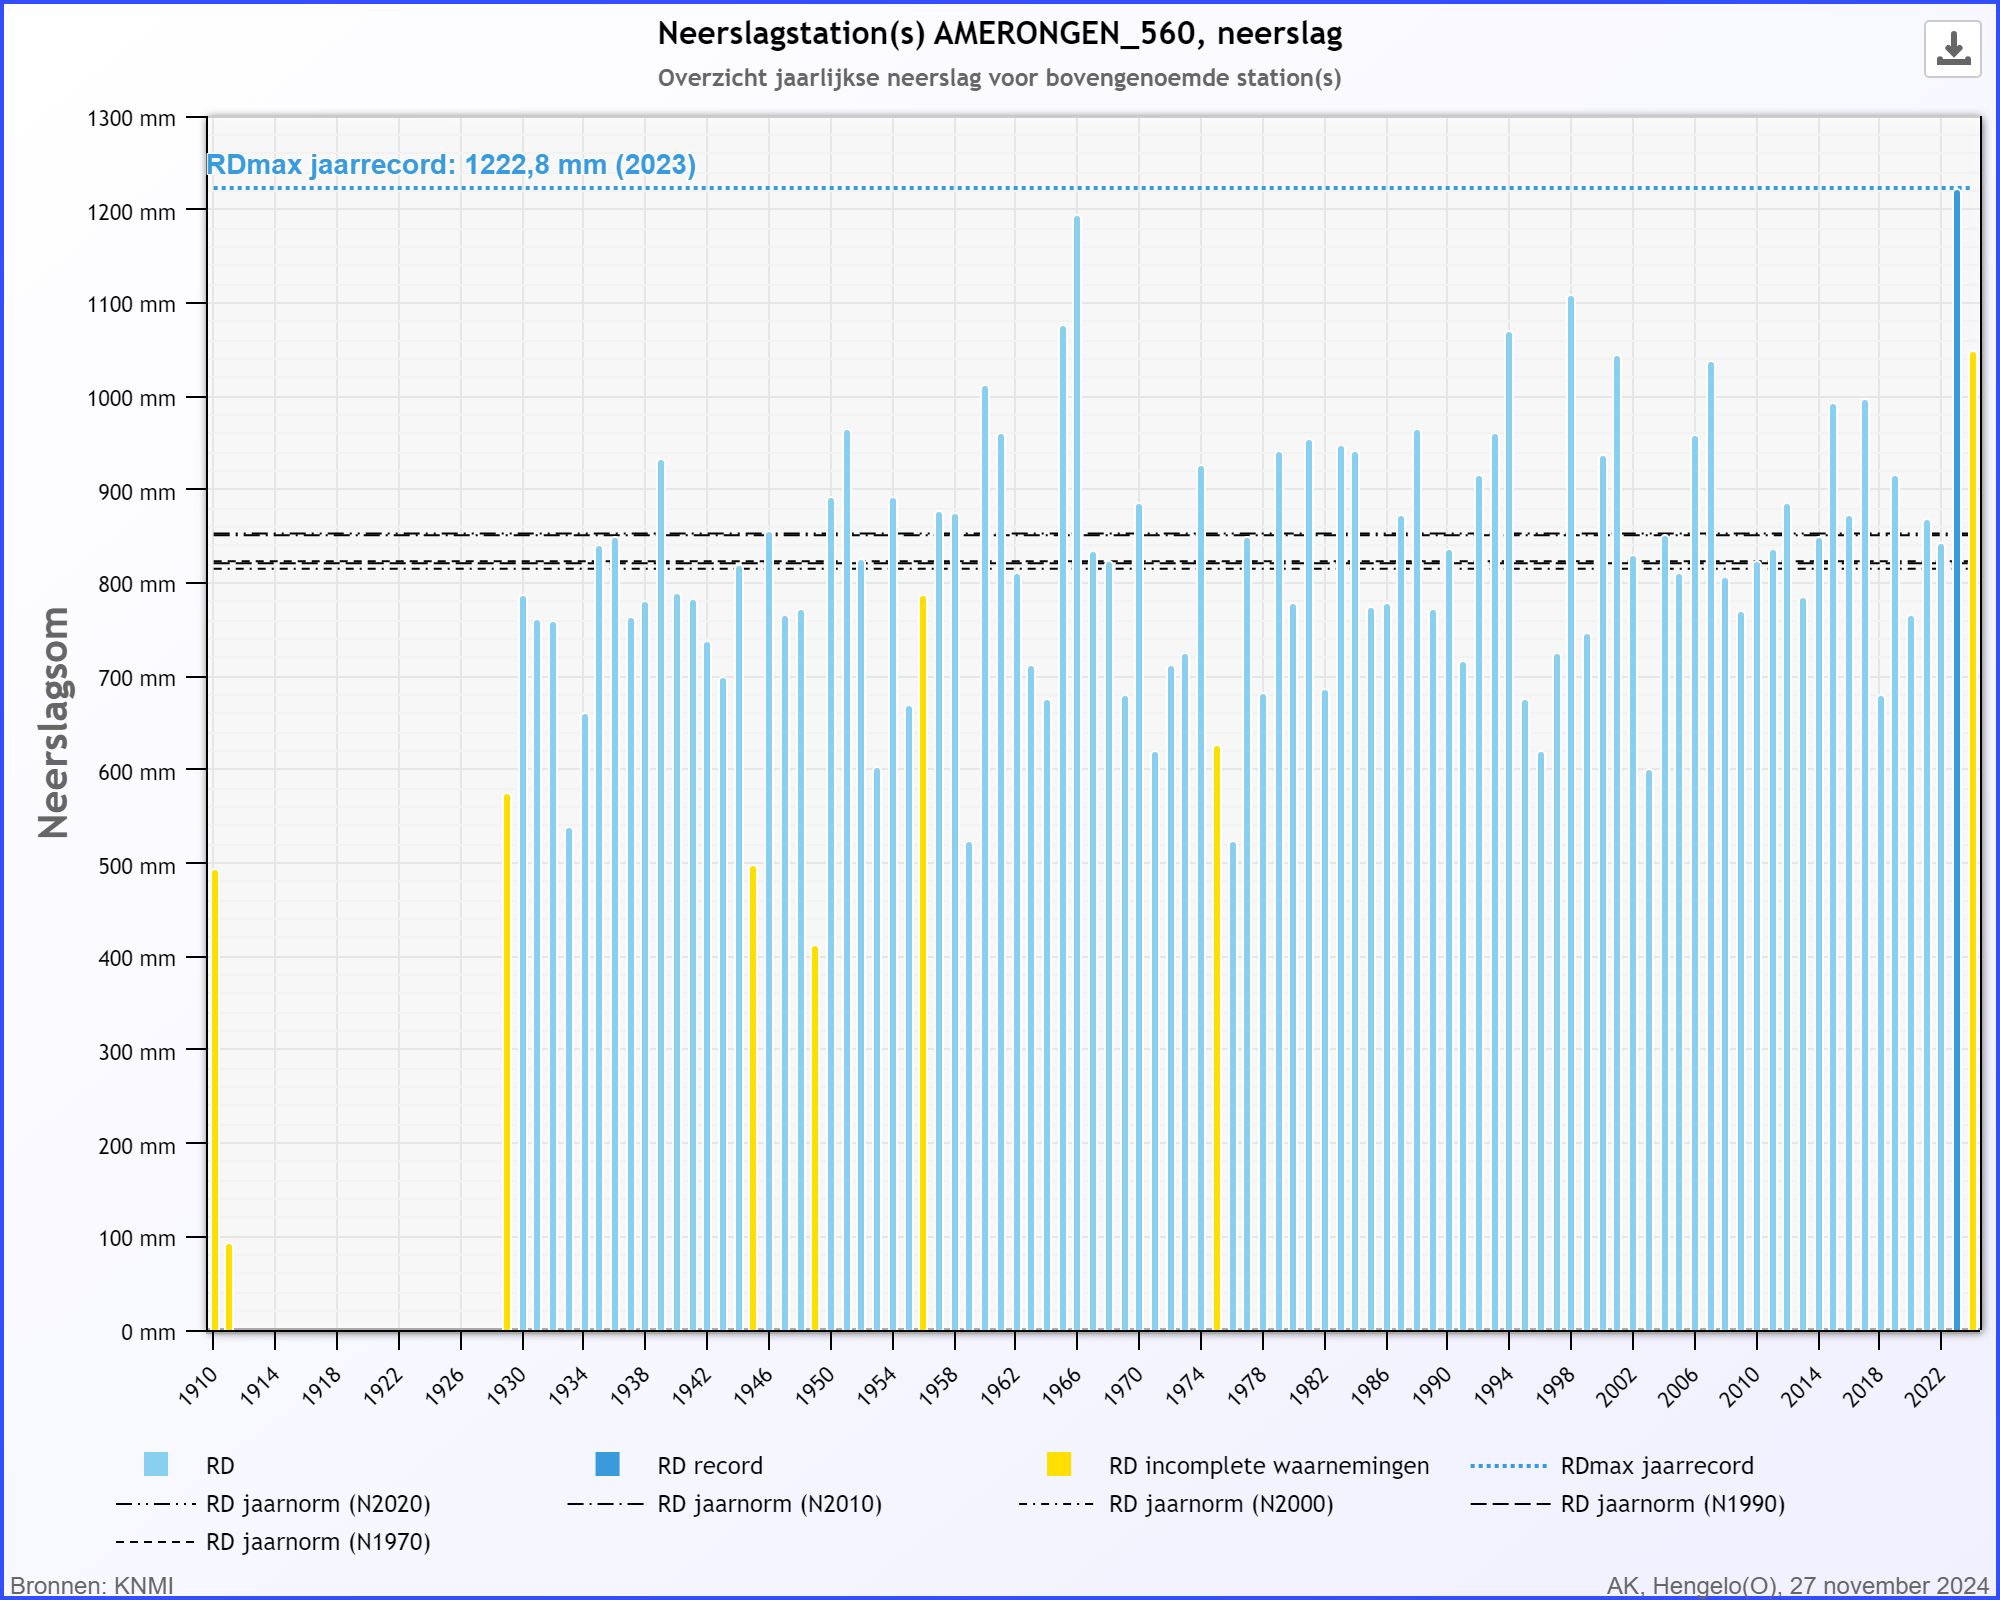Click the light blue RD color swatch
The height and width of the screenshot is (1600, 2000).
pos(156,1465)
